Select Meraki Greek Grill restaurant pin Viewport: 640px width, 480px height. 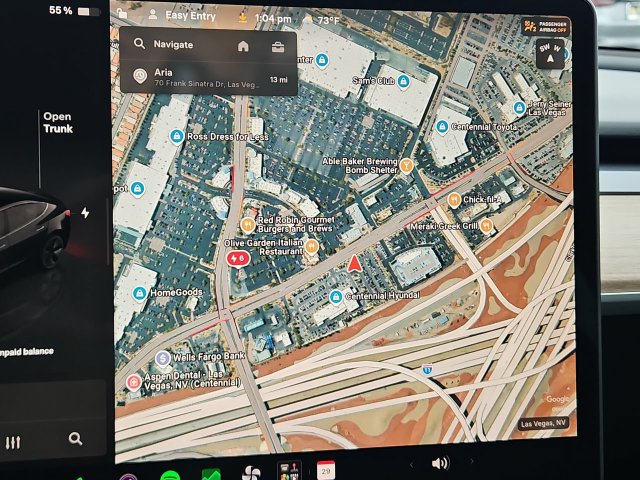486,226
